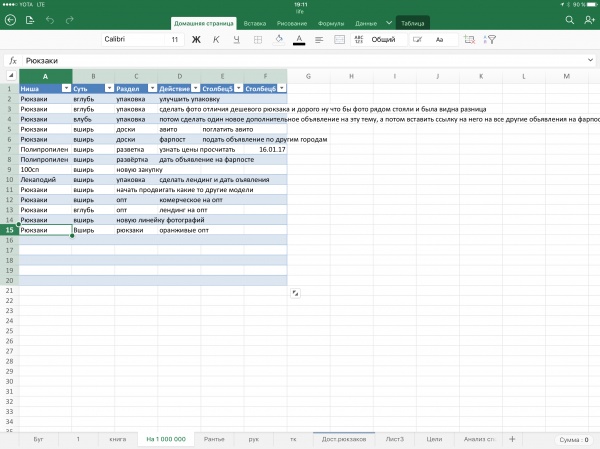Viewport: 600px width, 449px height.
Task: Tap table resize handle icon
Action: tap(295, 293)
